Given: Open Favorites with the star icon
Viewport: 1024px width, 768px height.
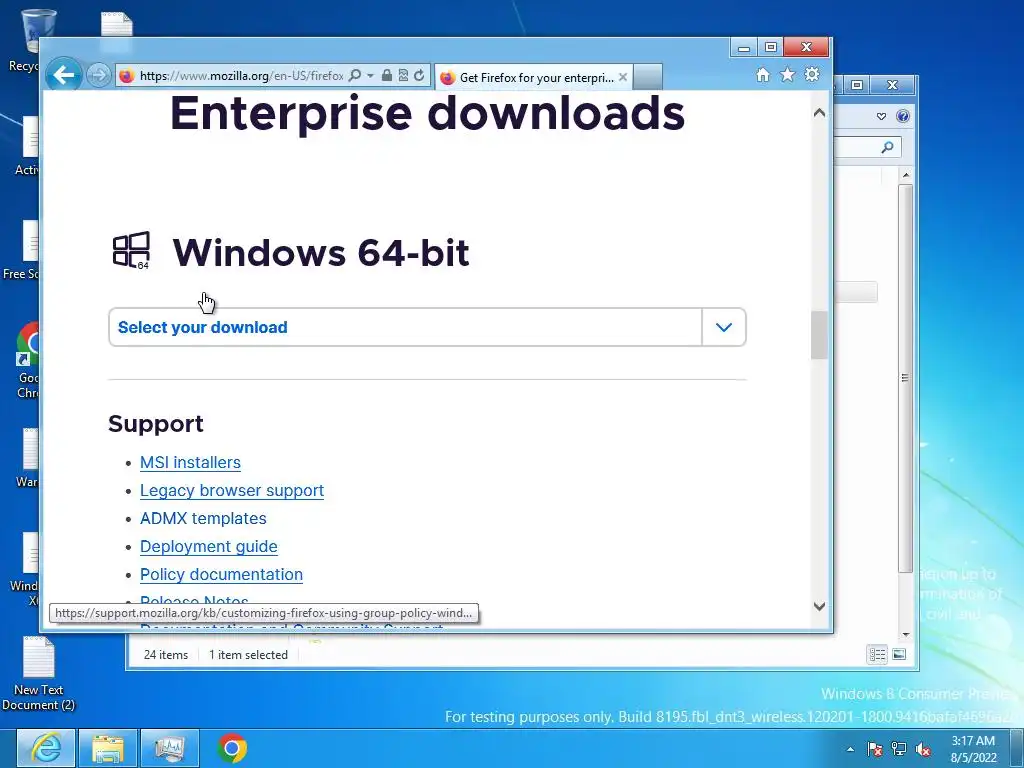Looking at the screenshot, I should 788,75.
